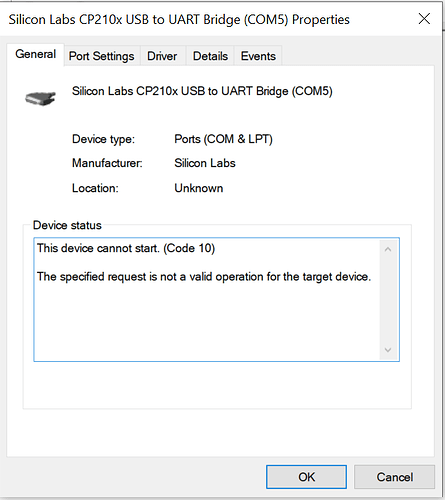
Task: Click the Silicon Labs manufacturer value
Action: point(205,163)
